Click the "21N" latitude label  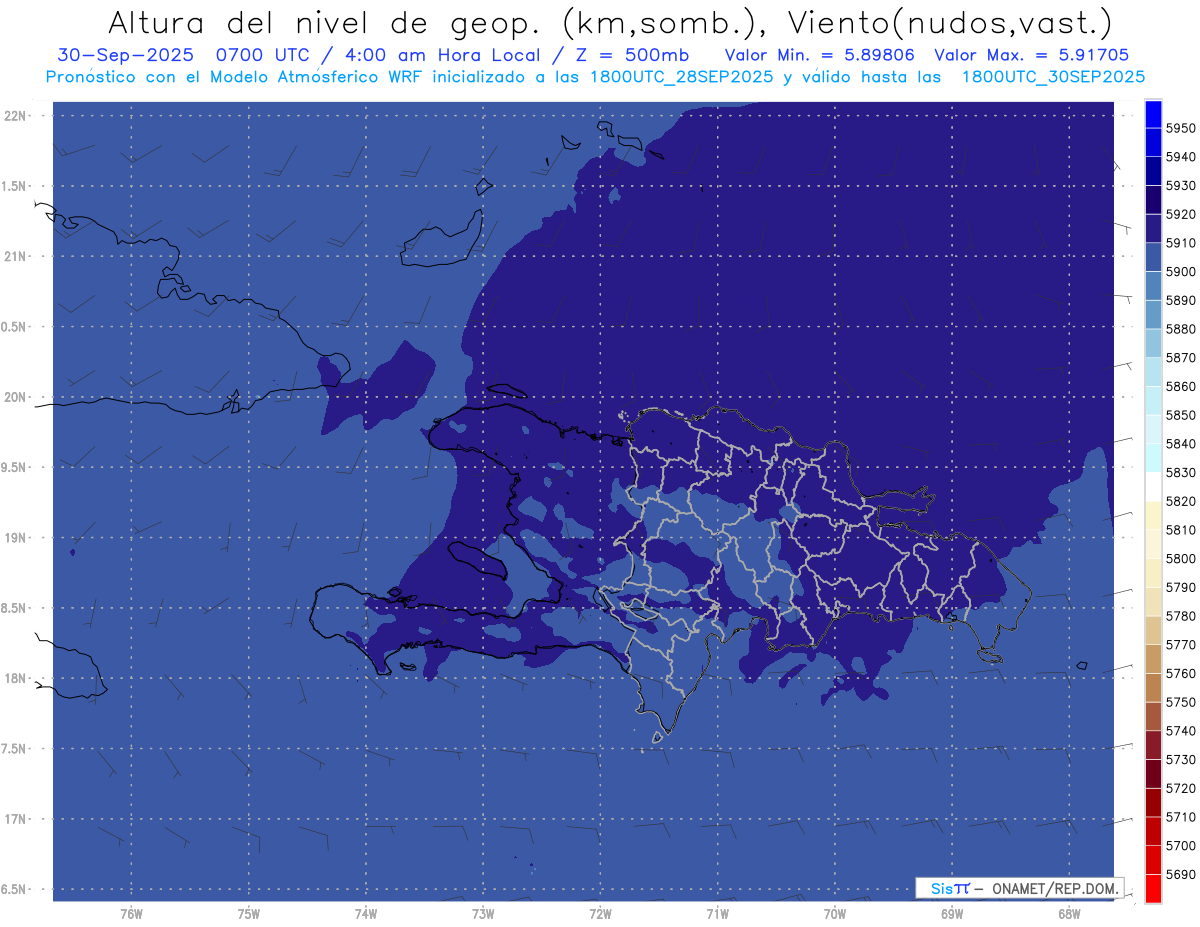(x=15, y=256)
